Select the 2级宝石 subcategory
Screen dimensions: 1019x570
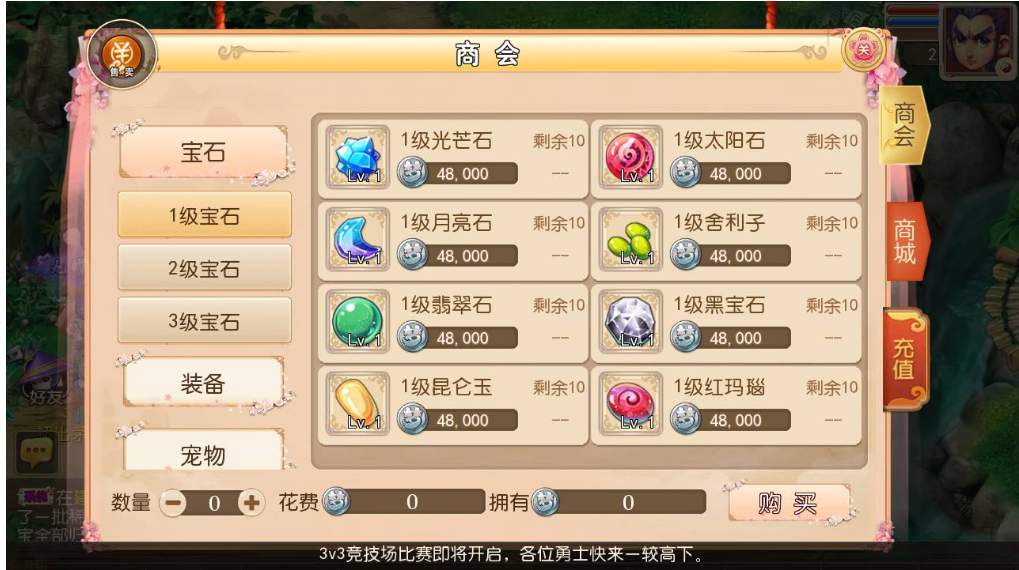click(x=204, y=268)
